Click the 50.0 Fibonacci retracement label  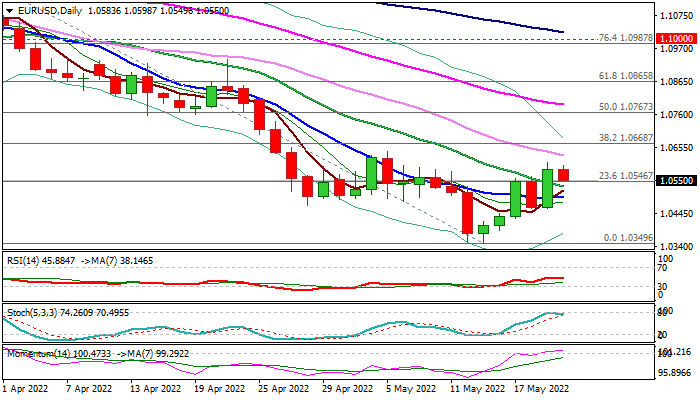[x=627, y=107]
